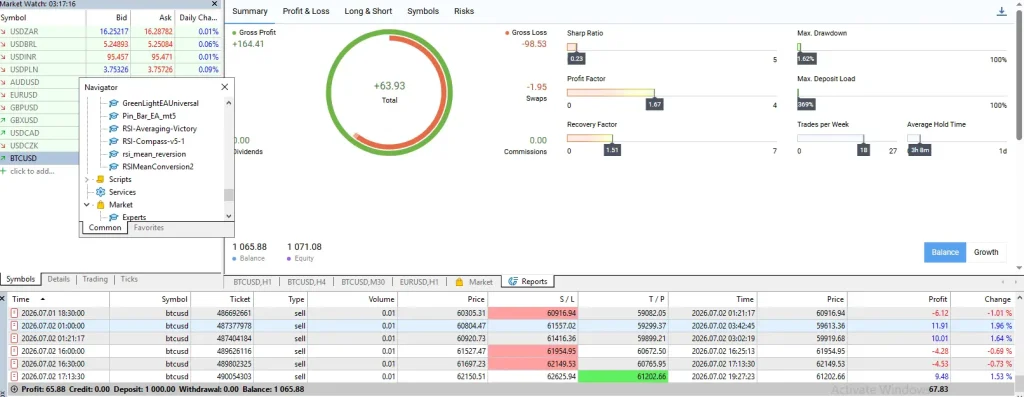Viewport: 1024px width, 397px height.
Task: Click the Daily Change header in Market Watch
Action: [199, 18]
